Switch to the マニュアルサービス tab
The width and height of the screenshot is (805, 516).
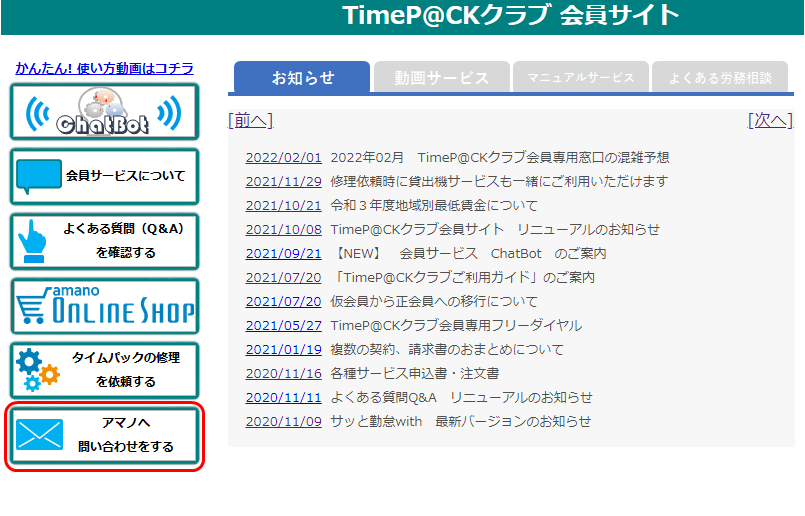(581, 77)
